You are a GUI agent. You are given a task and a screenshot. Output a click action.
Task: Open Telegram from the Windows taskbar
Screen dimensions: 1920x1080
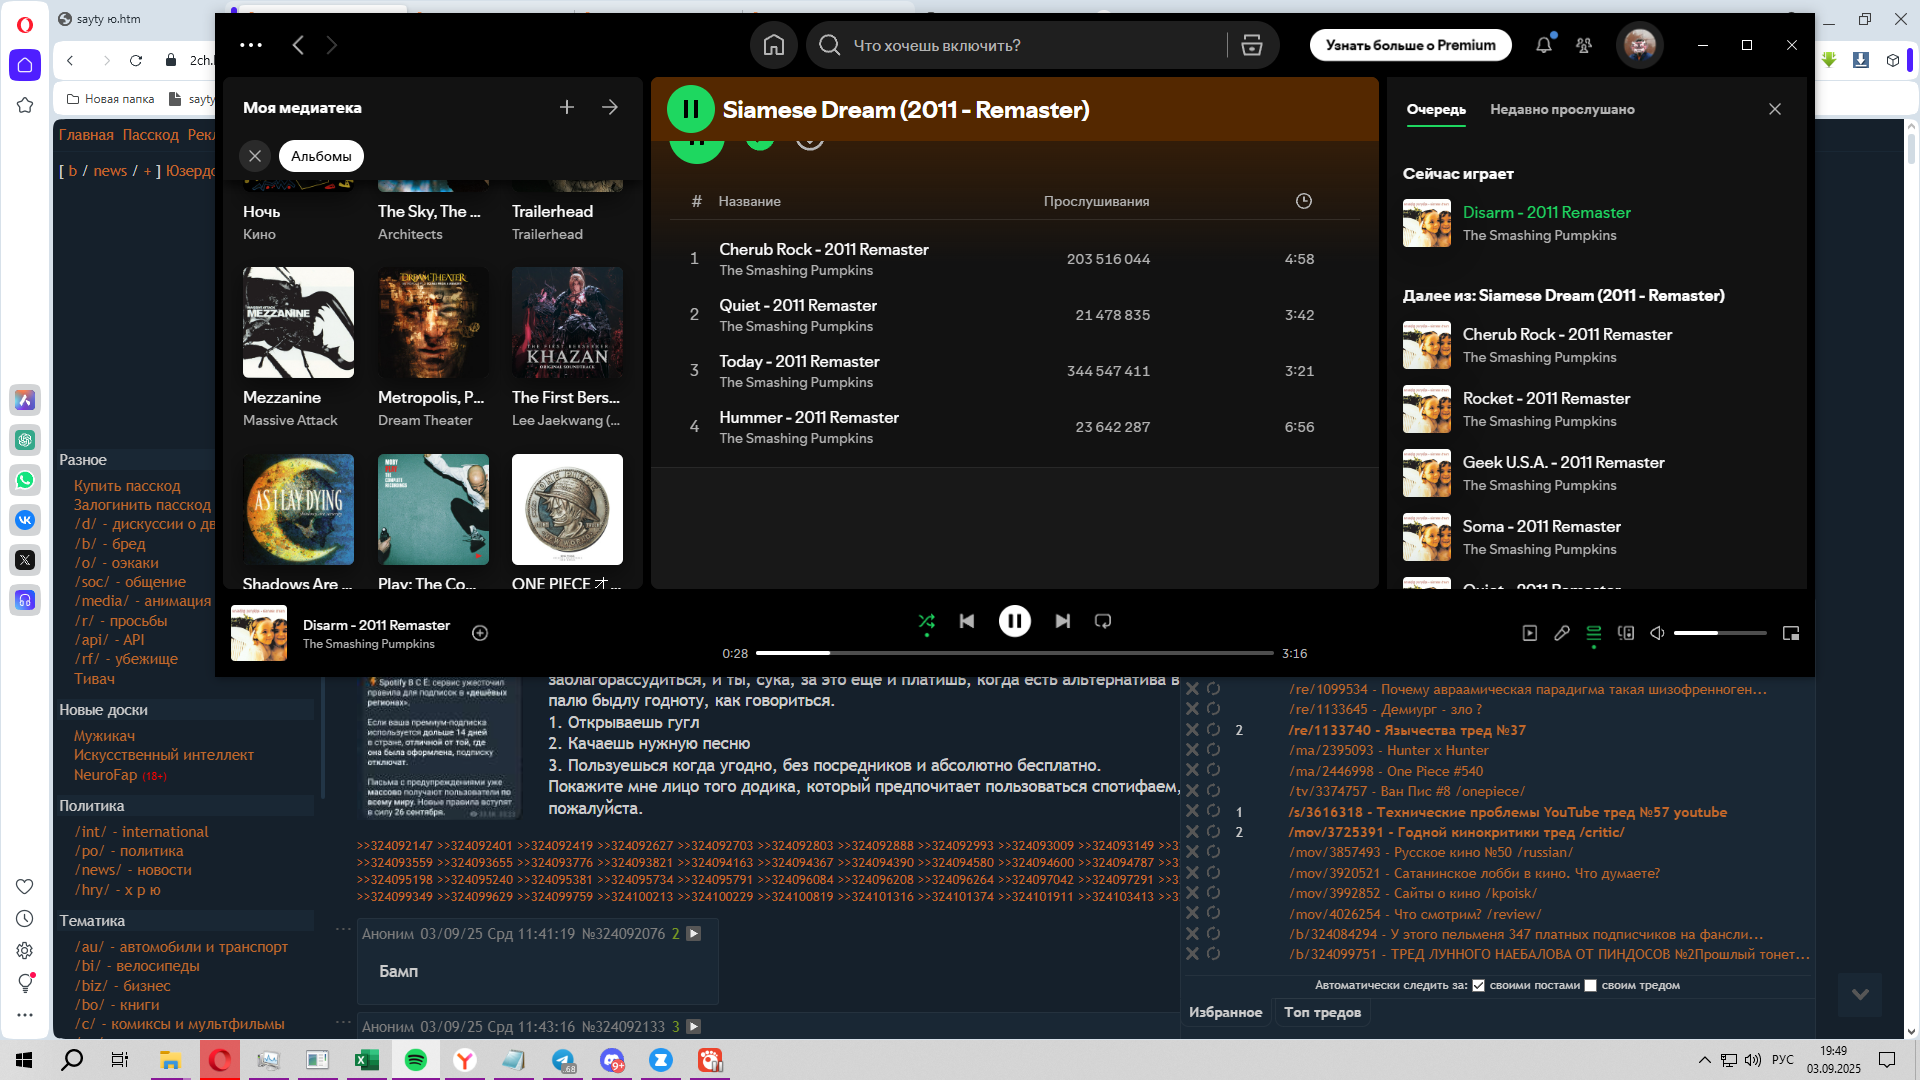[x=563, y=1060]
